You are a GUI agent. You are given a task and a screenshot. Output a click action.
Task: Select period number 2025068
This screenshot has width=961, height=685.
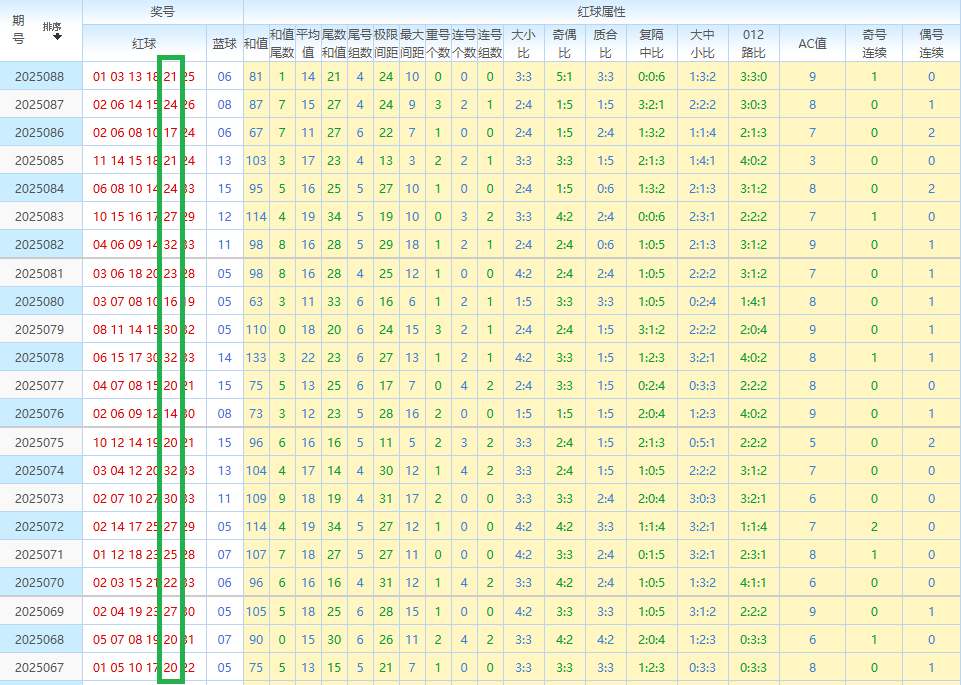coord(39,640)
